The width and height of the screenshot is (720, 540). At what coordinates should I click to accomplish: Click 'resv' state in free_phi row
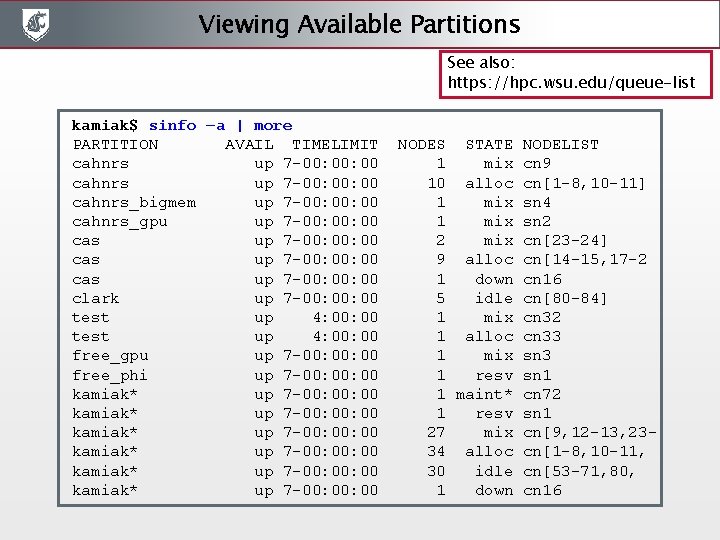[x=494, y=376]
